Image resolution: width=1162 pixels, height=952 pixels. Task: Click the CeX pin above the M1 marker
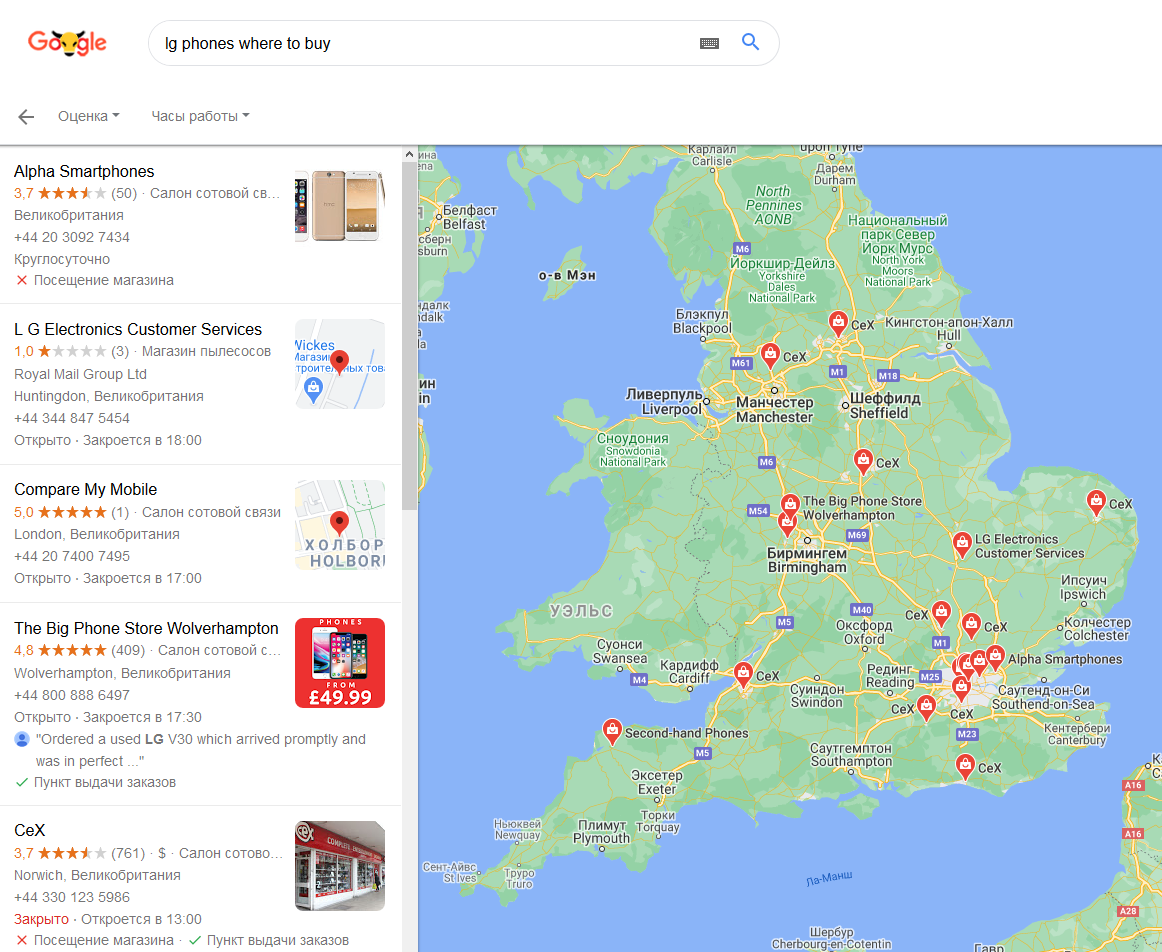coord(941,613)
